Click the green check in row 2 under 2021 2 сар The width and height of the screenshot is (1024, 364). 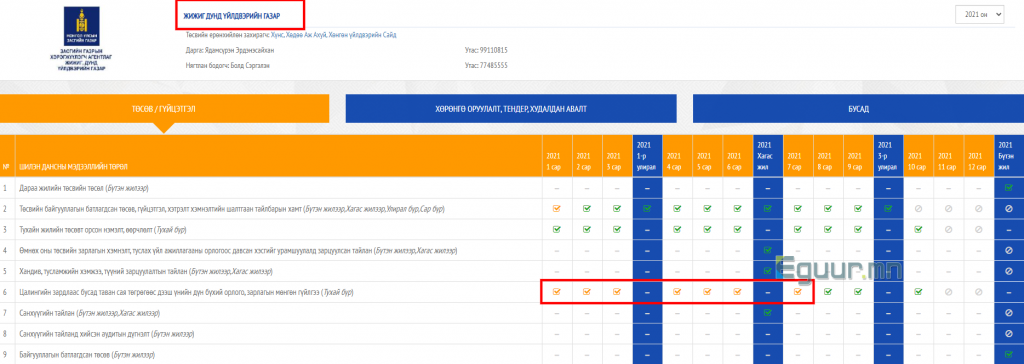coord(586,208)
